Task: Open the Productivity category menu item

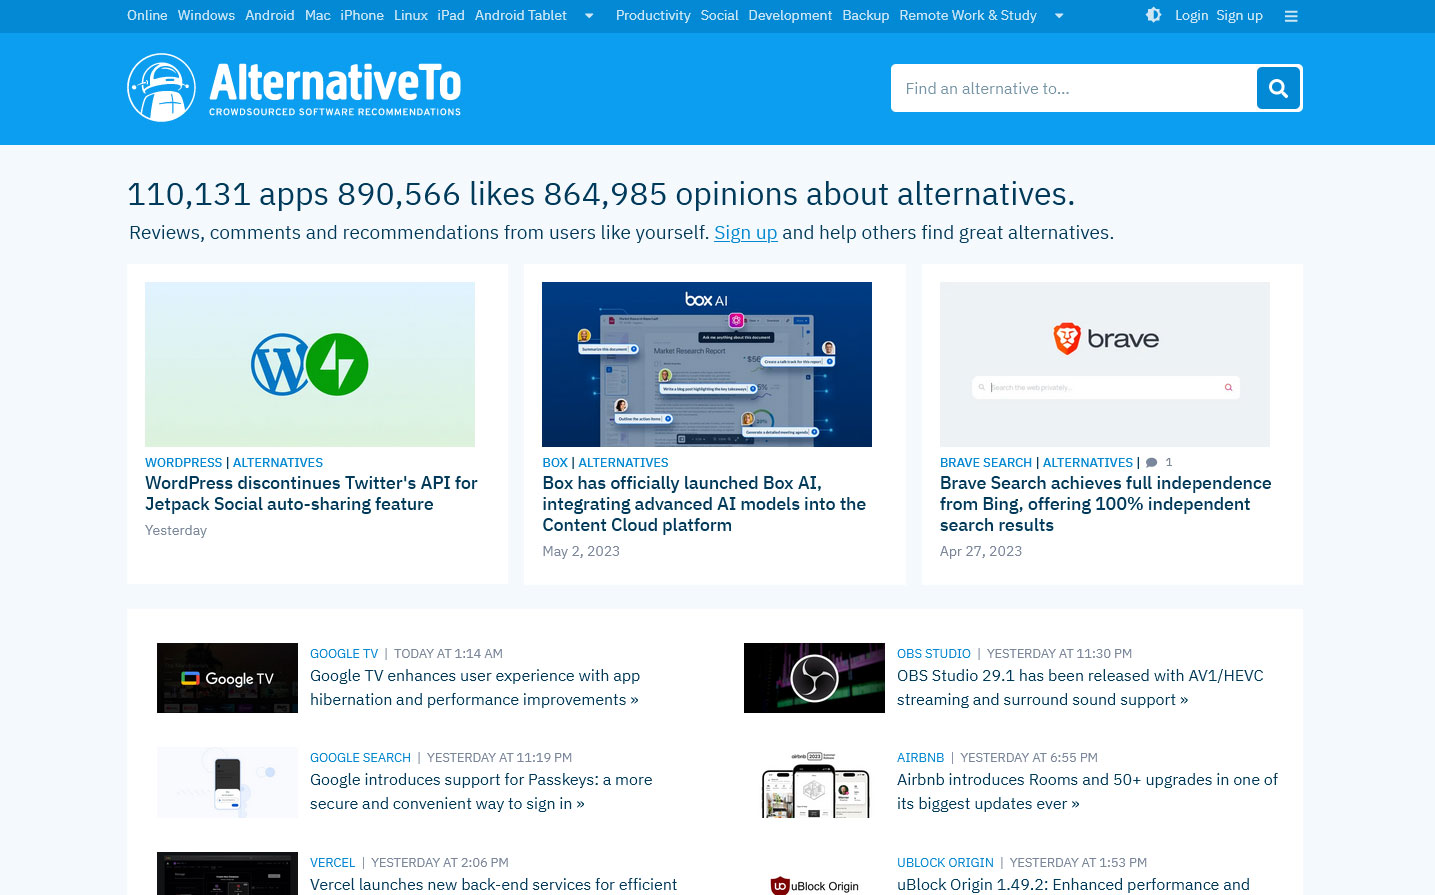Action: pos(653,15)
